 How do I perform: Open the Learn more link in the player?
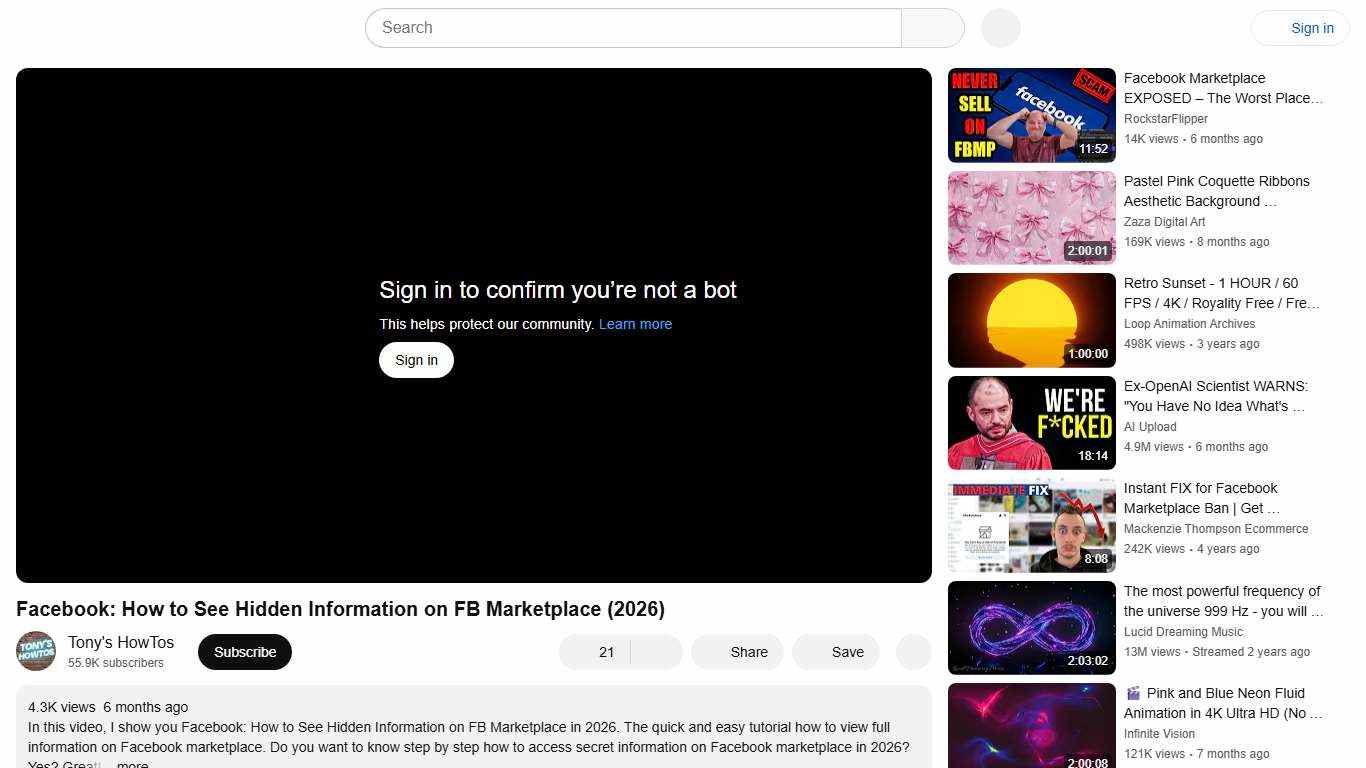point(635,323)
